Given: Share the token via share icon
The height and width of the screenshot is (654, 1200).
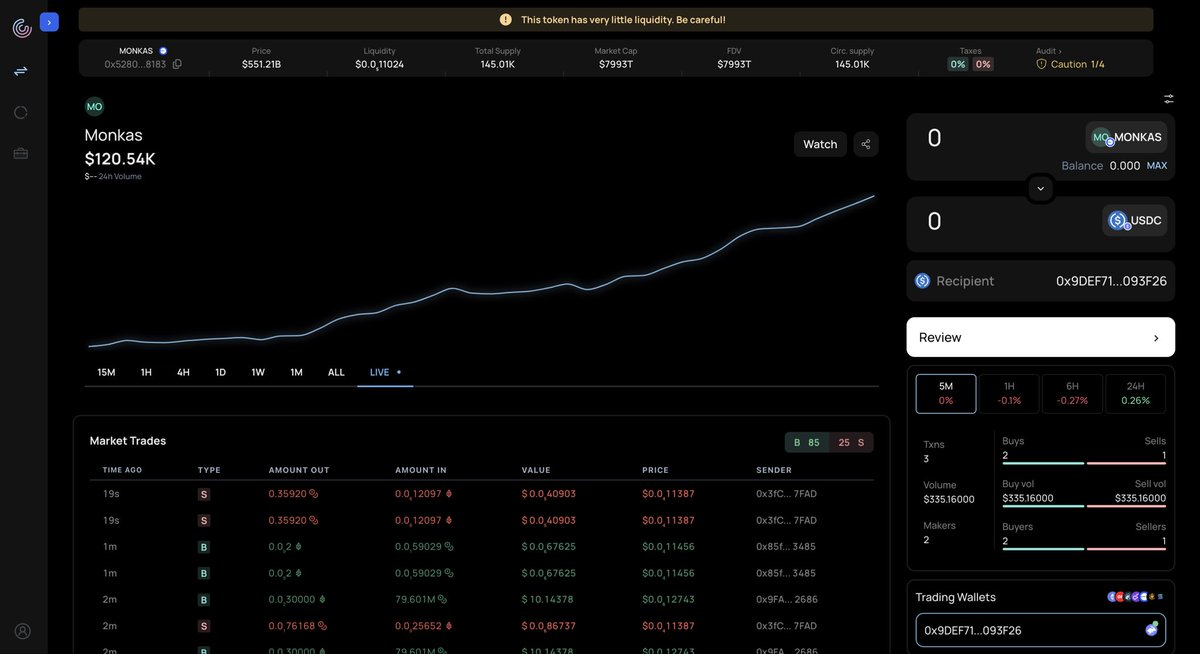Looking at the screenshot, I should pos(866,144).
